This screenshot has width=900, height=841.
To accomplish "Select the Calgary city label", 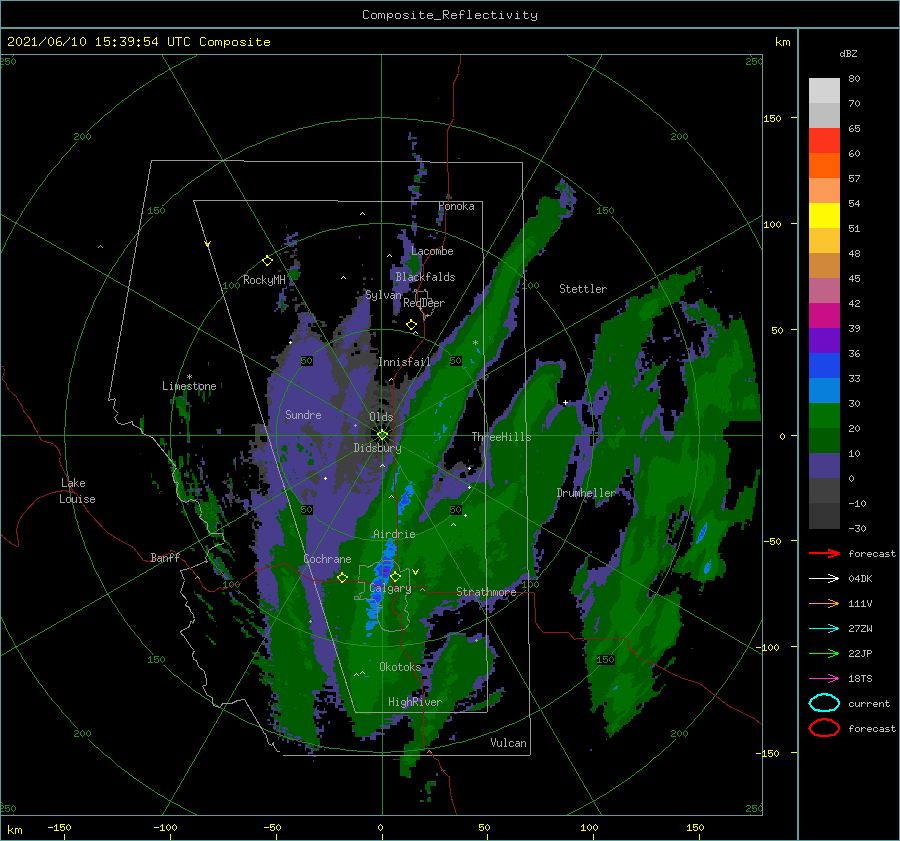I will (390, 588).
